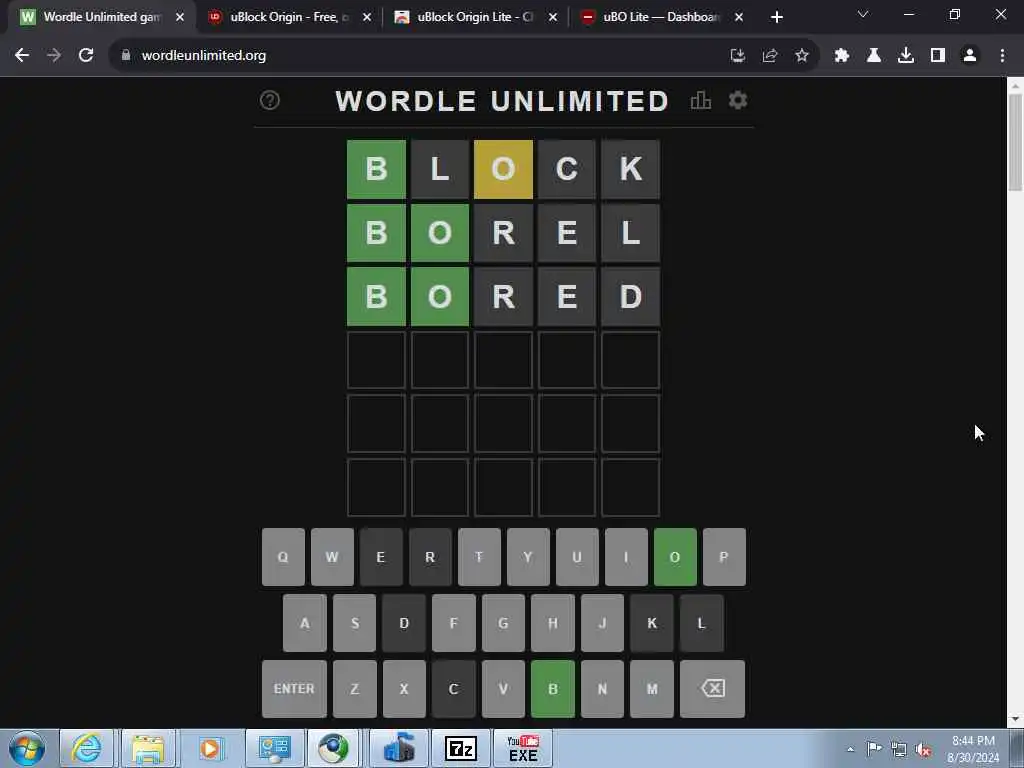Click the Chrome labs flask icon
The width and height of the screenshot is (1024, 768).
point(874,56)
